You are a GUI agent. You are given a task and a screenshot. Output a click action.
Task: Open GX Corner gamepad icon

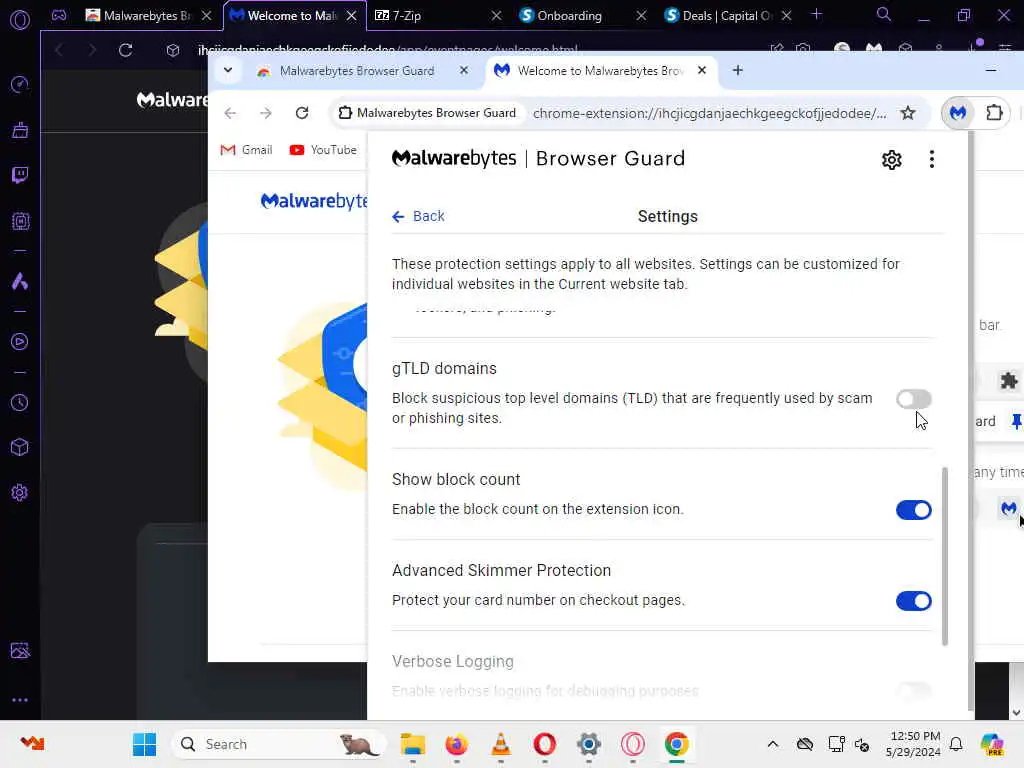(59, 15)
